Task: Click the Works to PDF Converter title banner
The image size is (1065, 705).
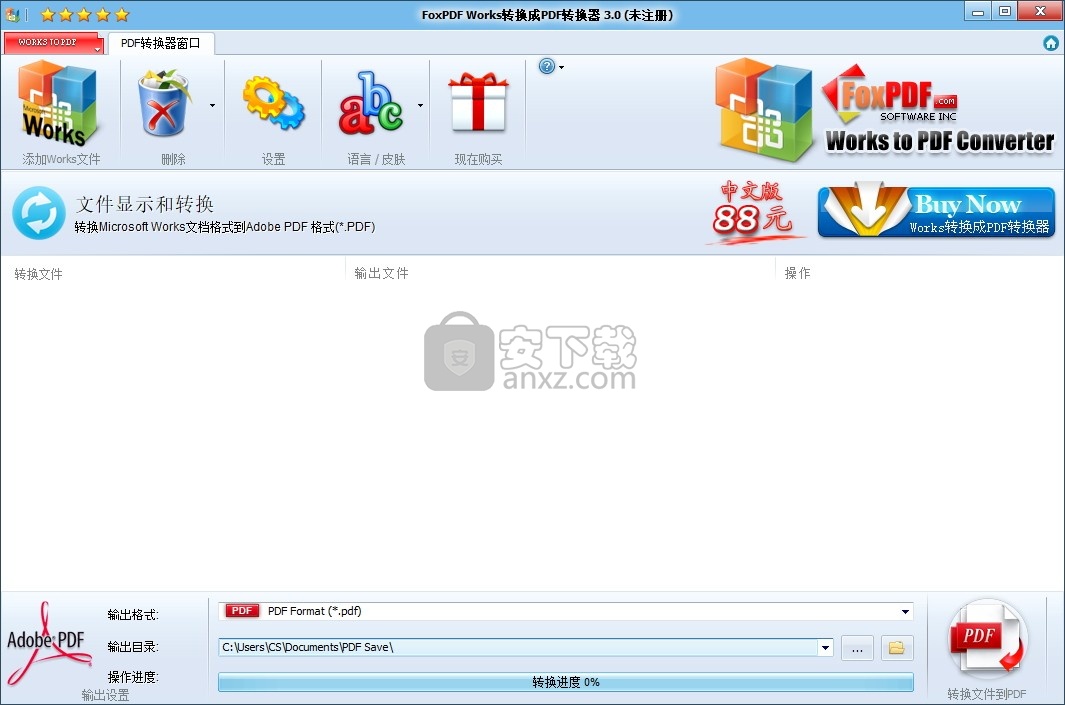Action: click(940, 141)
